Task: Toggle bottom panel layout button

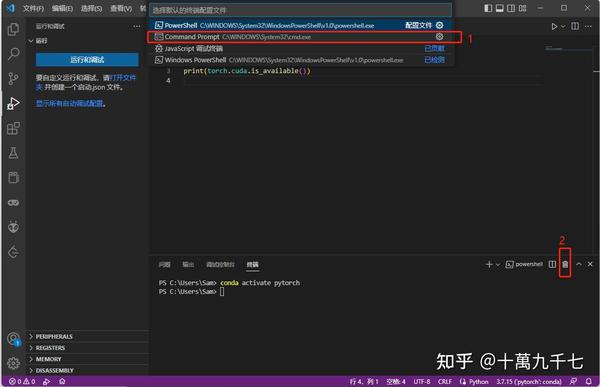Action: 499,8
